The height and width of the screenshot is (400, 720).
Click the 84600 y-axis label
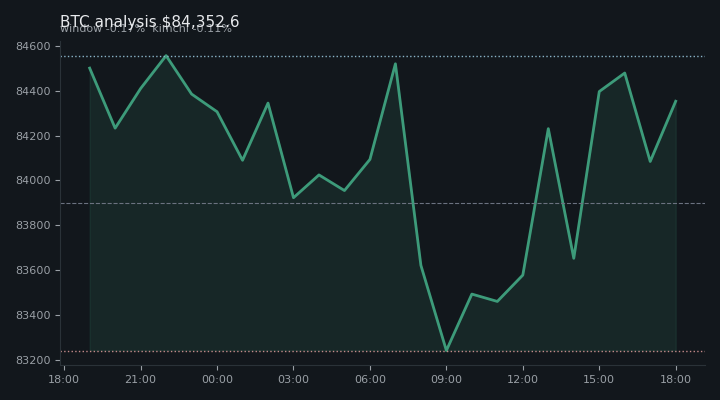click(33, 46)
